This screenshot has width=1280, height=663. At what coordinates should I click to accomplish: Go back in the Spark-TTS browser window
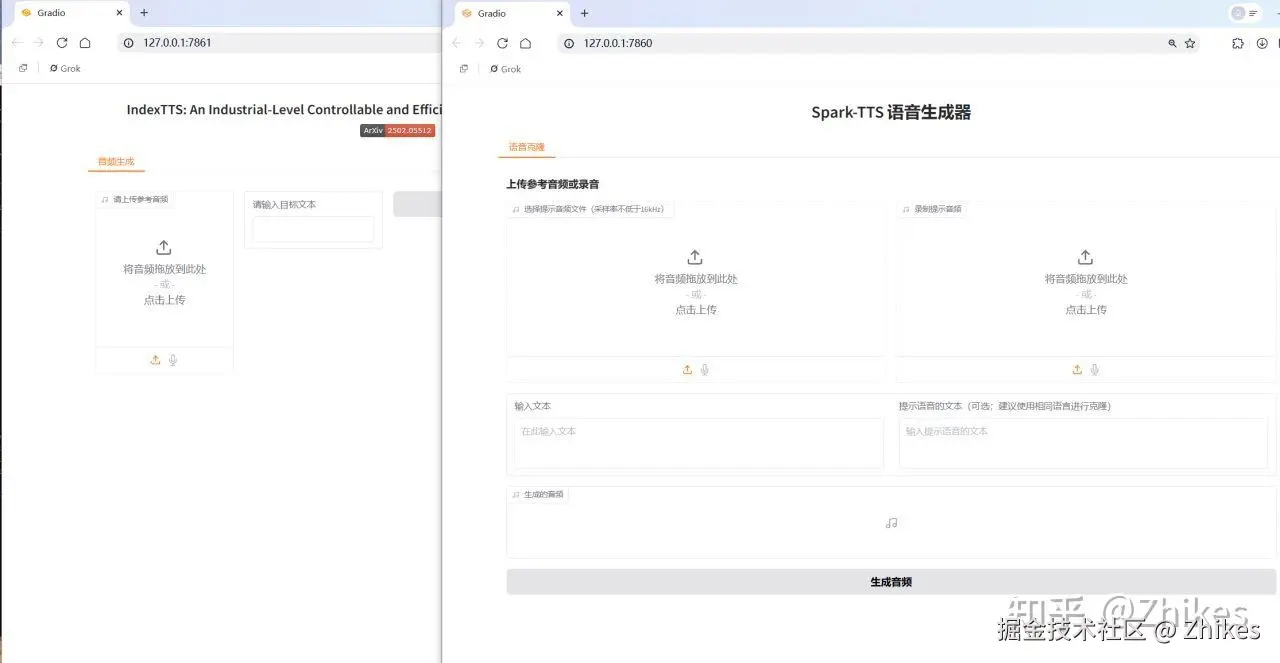[x=457, y=43]
